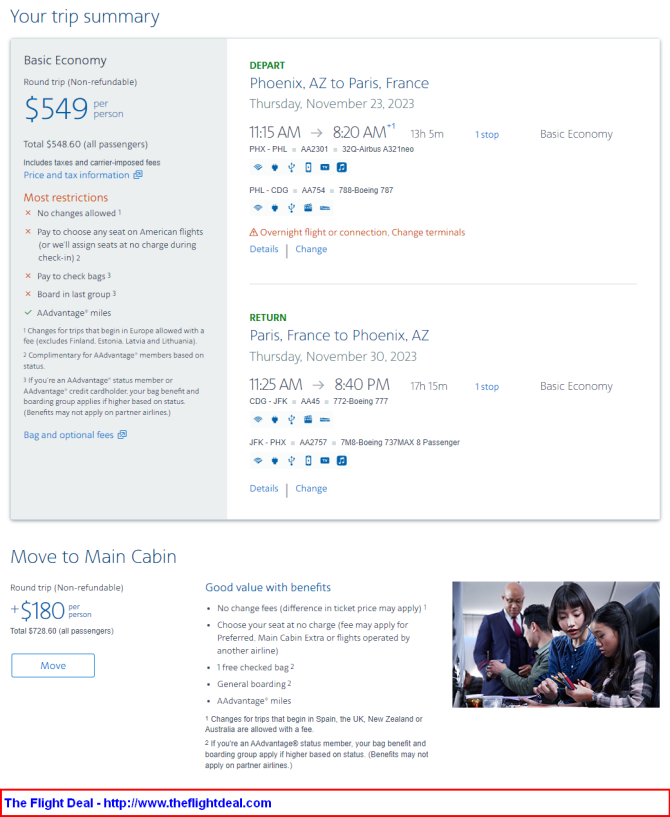Click music icon on JFK-PHX flight
The height and width of the screenshot is (817, 670).
coord(342,461)
